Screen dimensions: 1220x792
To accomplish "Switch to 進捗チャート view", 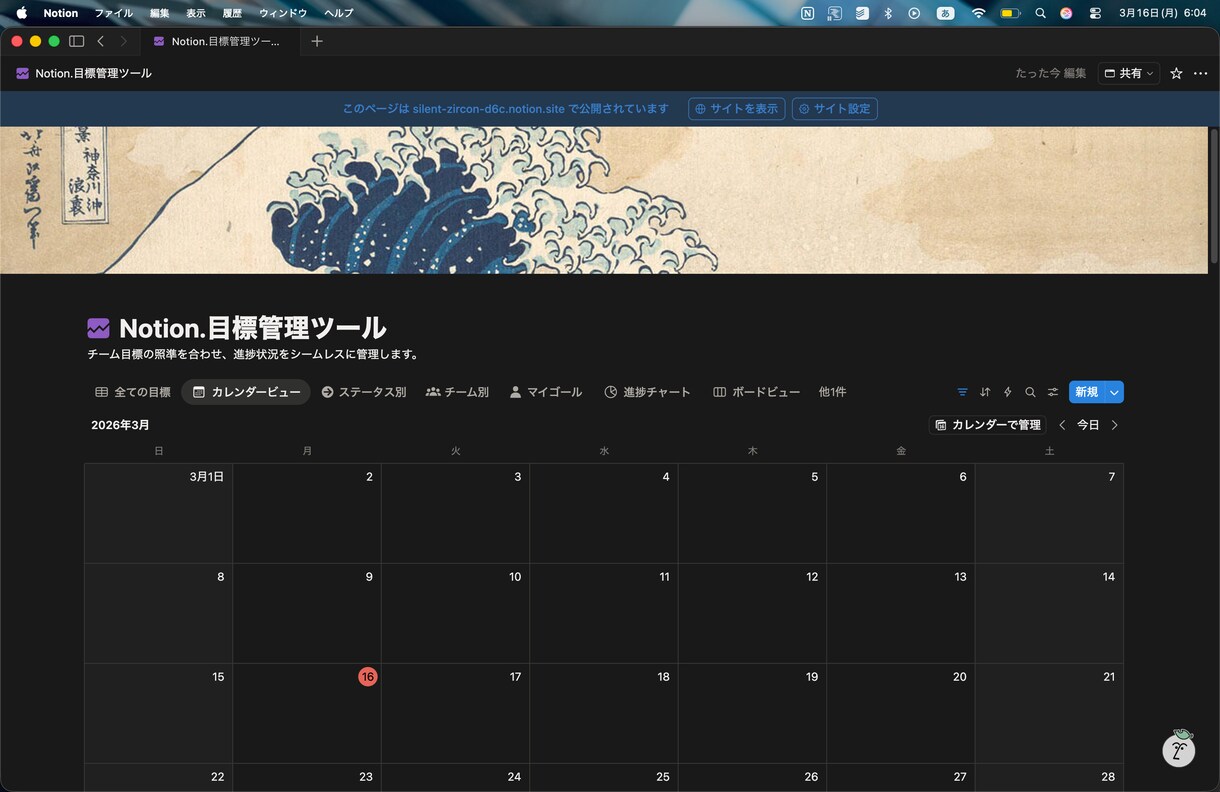I will pyautogui.click(x=647, y=392).
